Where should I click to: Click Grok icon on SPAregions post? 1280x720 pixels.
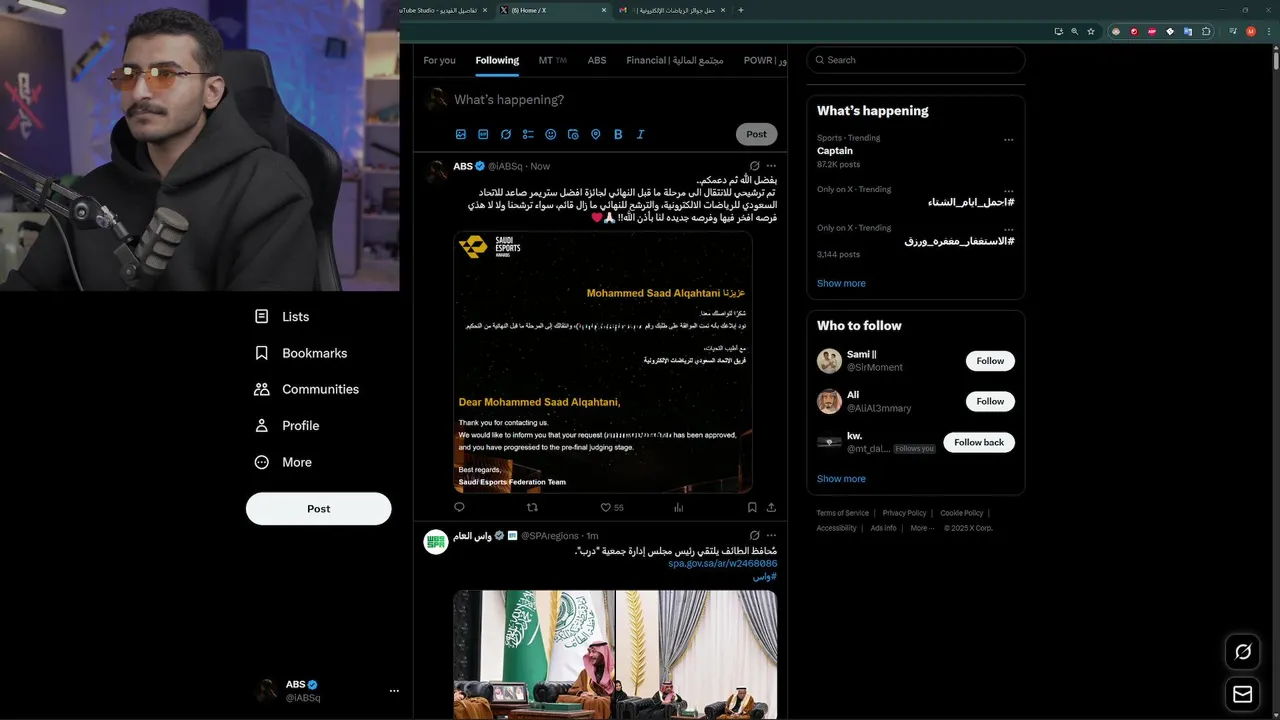(x=754, y=536)
